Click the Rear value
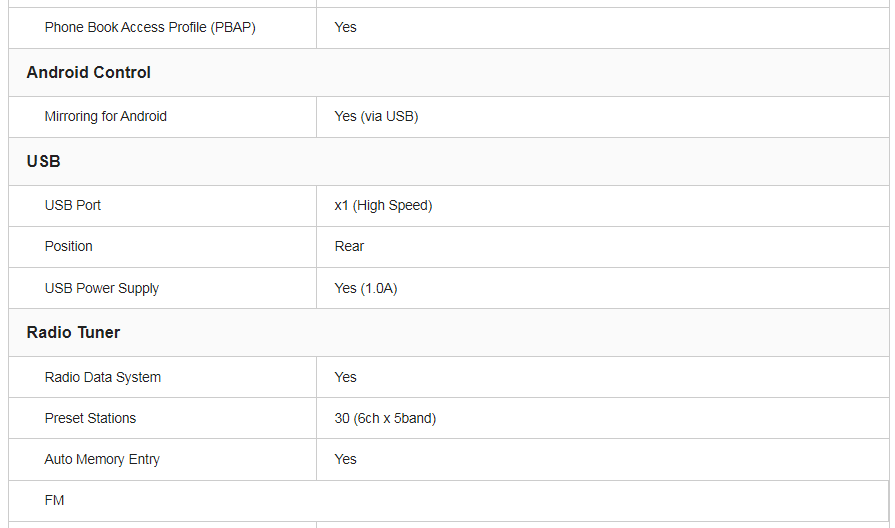895x528 pixels. click(x=349, y=246)
